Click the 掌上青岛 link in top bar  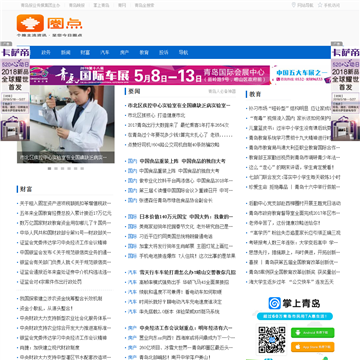(101, 5)
